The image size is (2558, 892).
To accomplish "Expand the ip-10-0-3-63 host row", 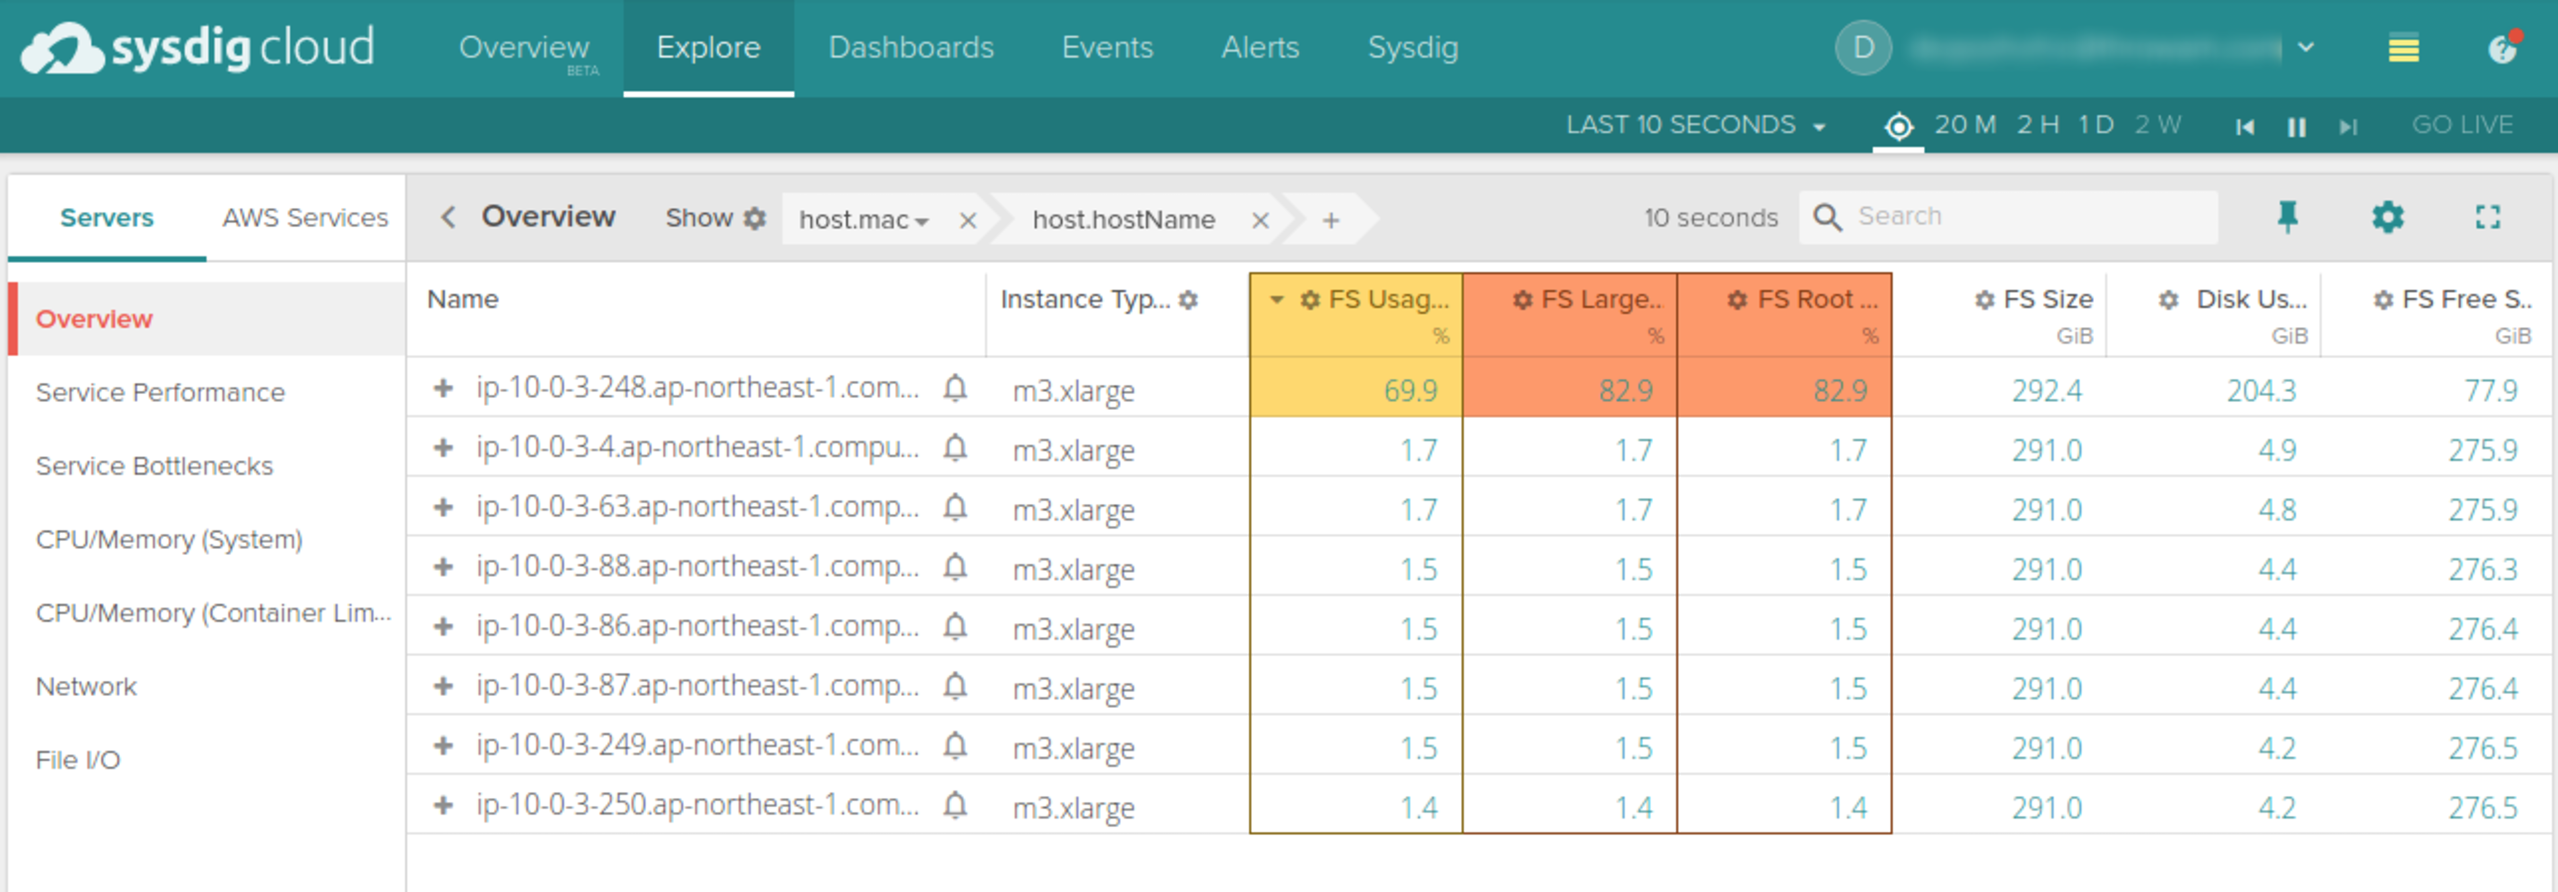I will point(443,508).
